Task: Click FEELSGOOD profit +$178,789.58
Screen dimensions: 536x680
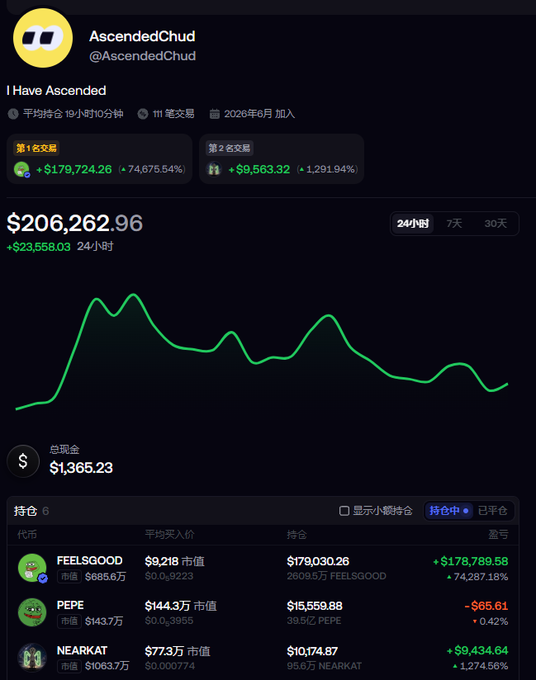Action: [471, 561]
